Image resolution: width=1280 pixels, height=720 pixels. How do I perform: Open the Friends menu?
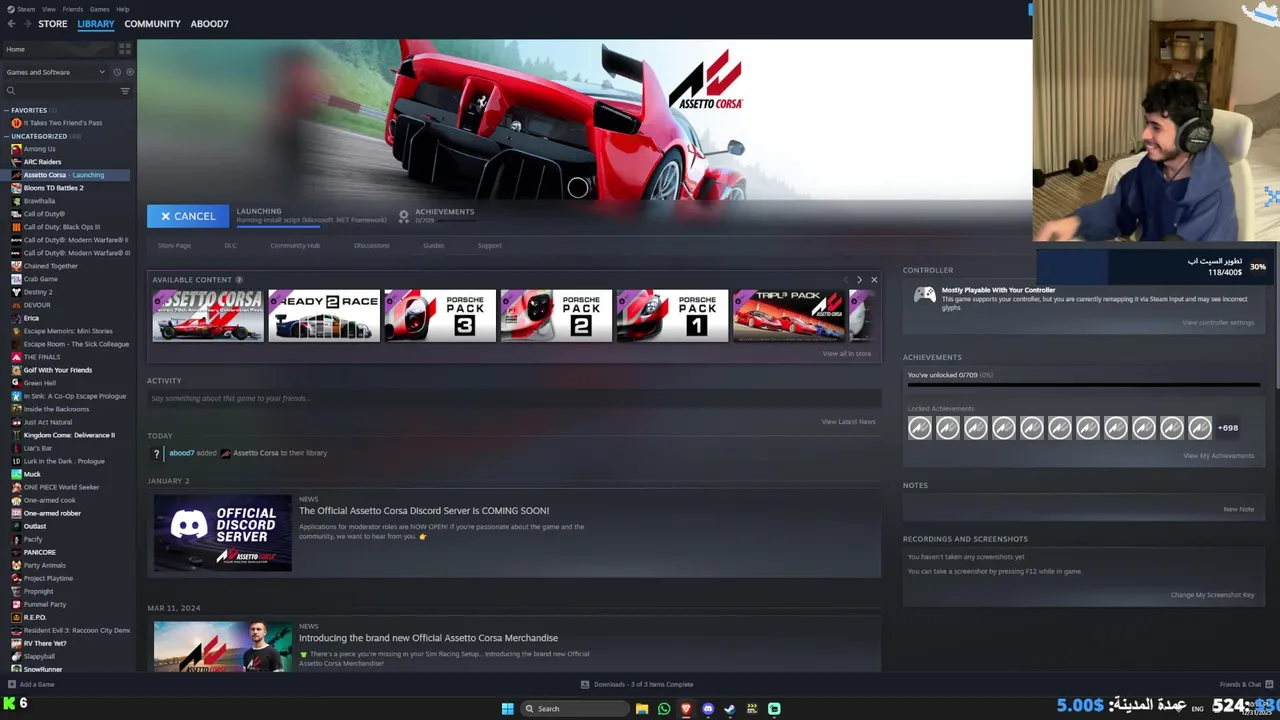point(73,9)
